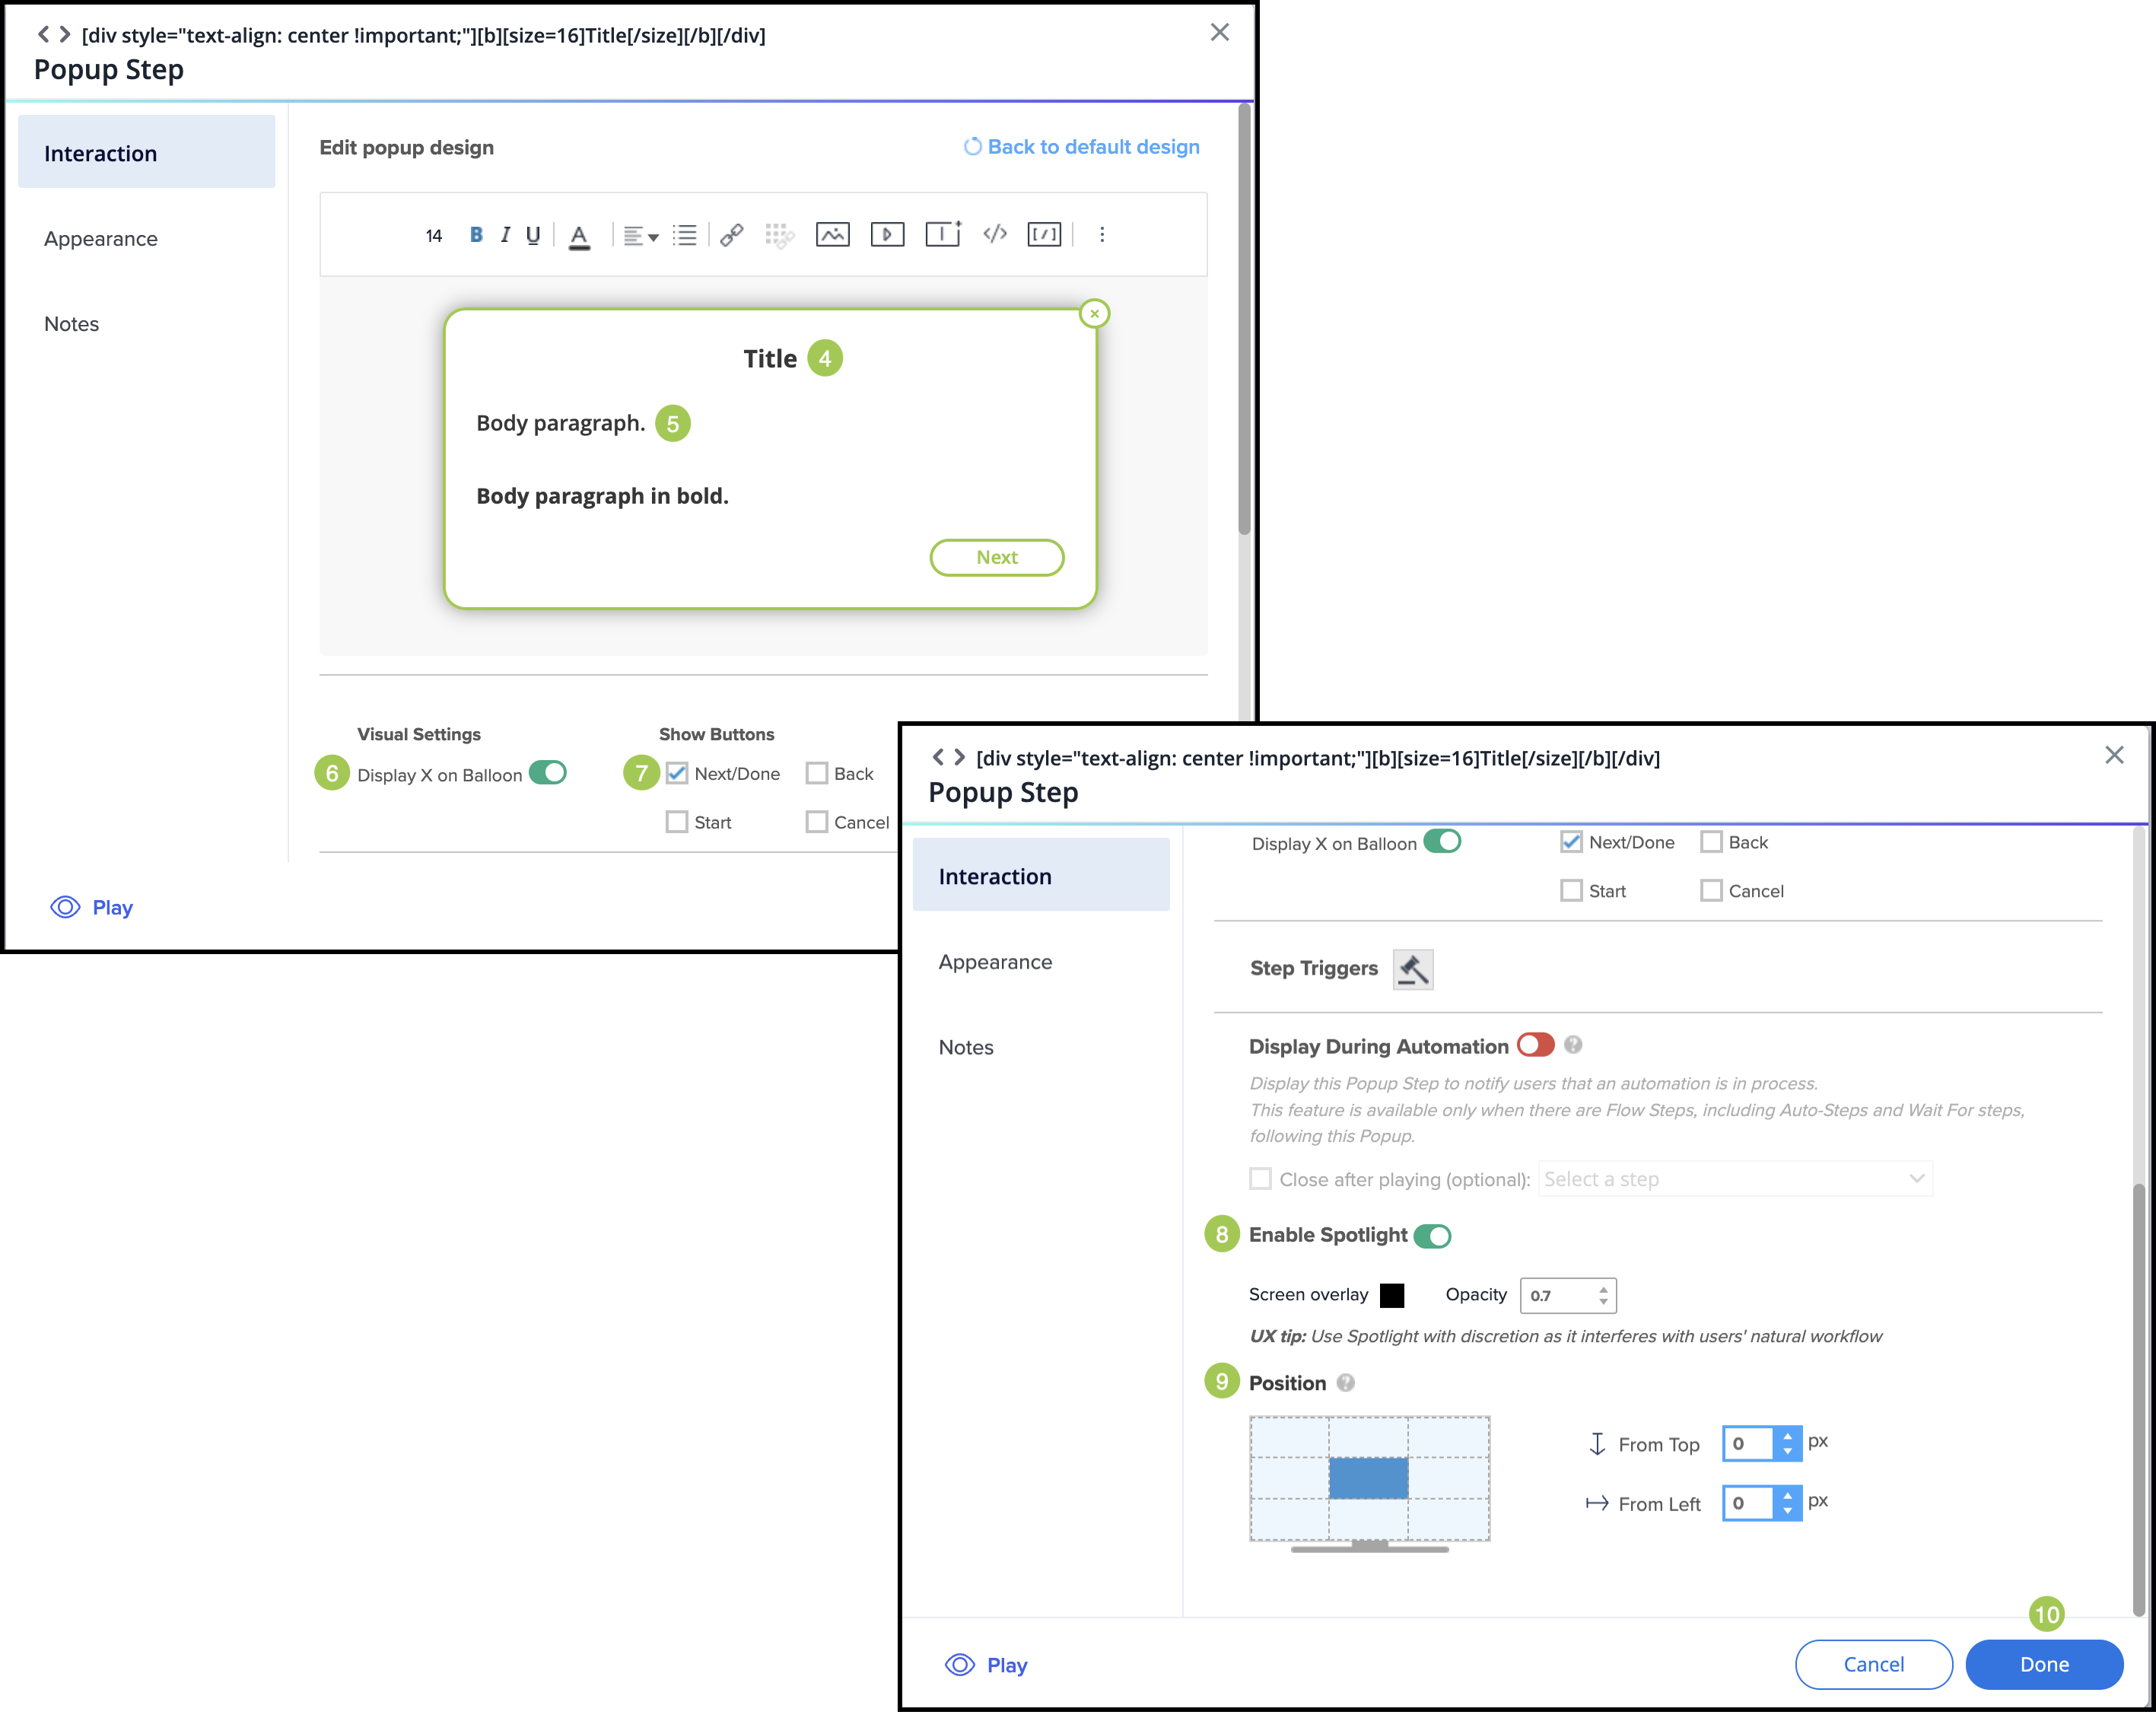Open the Select a step dropdown
This screenshot has height=1718, width=2156.
pyautogui.click(x=1734, y=1179)
